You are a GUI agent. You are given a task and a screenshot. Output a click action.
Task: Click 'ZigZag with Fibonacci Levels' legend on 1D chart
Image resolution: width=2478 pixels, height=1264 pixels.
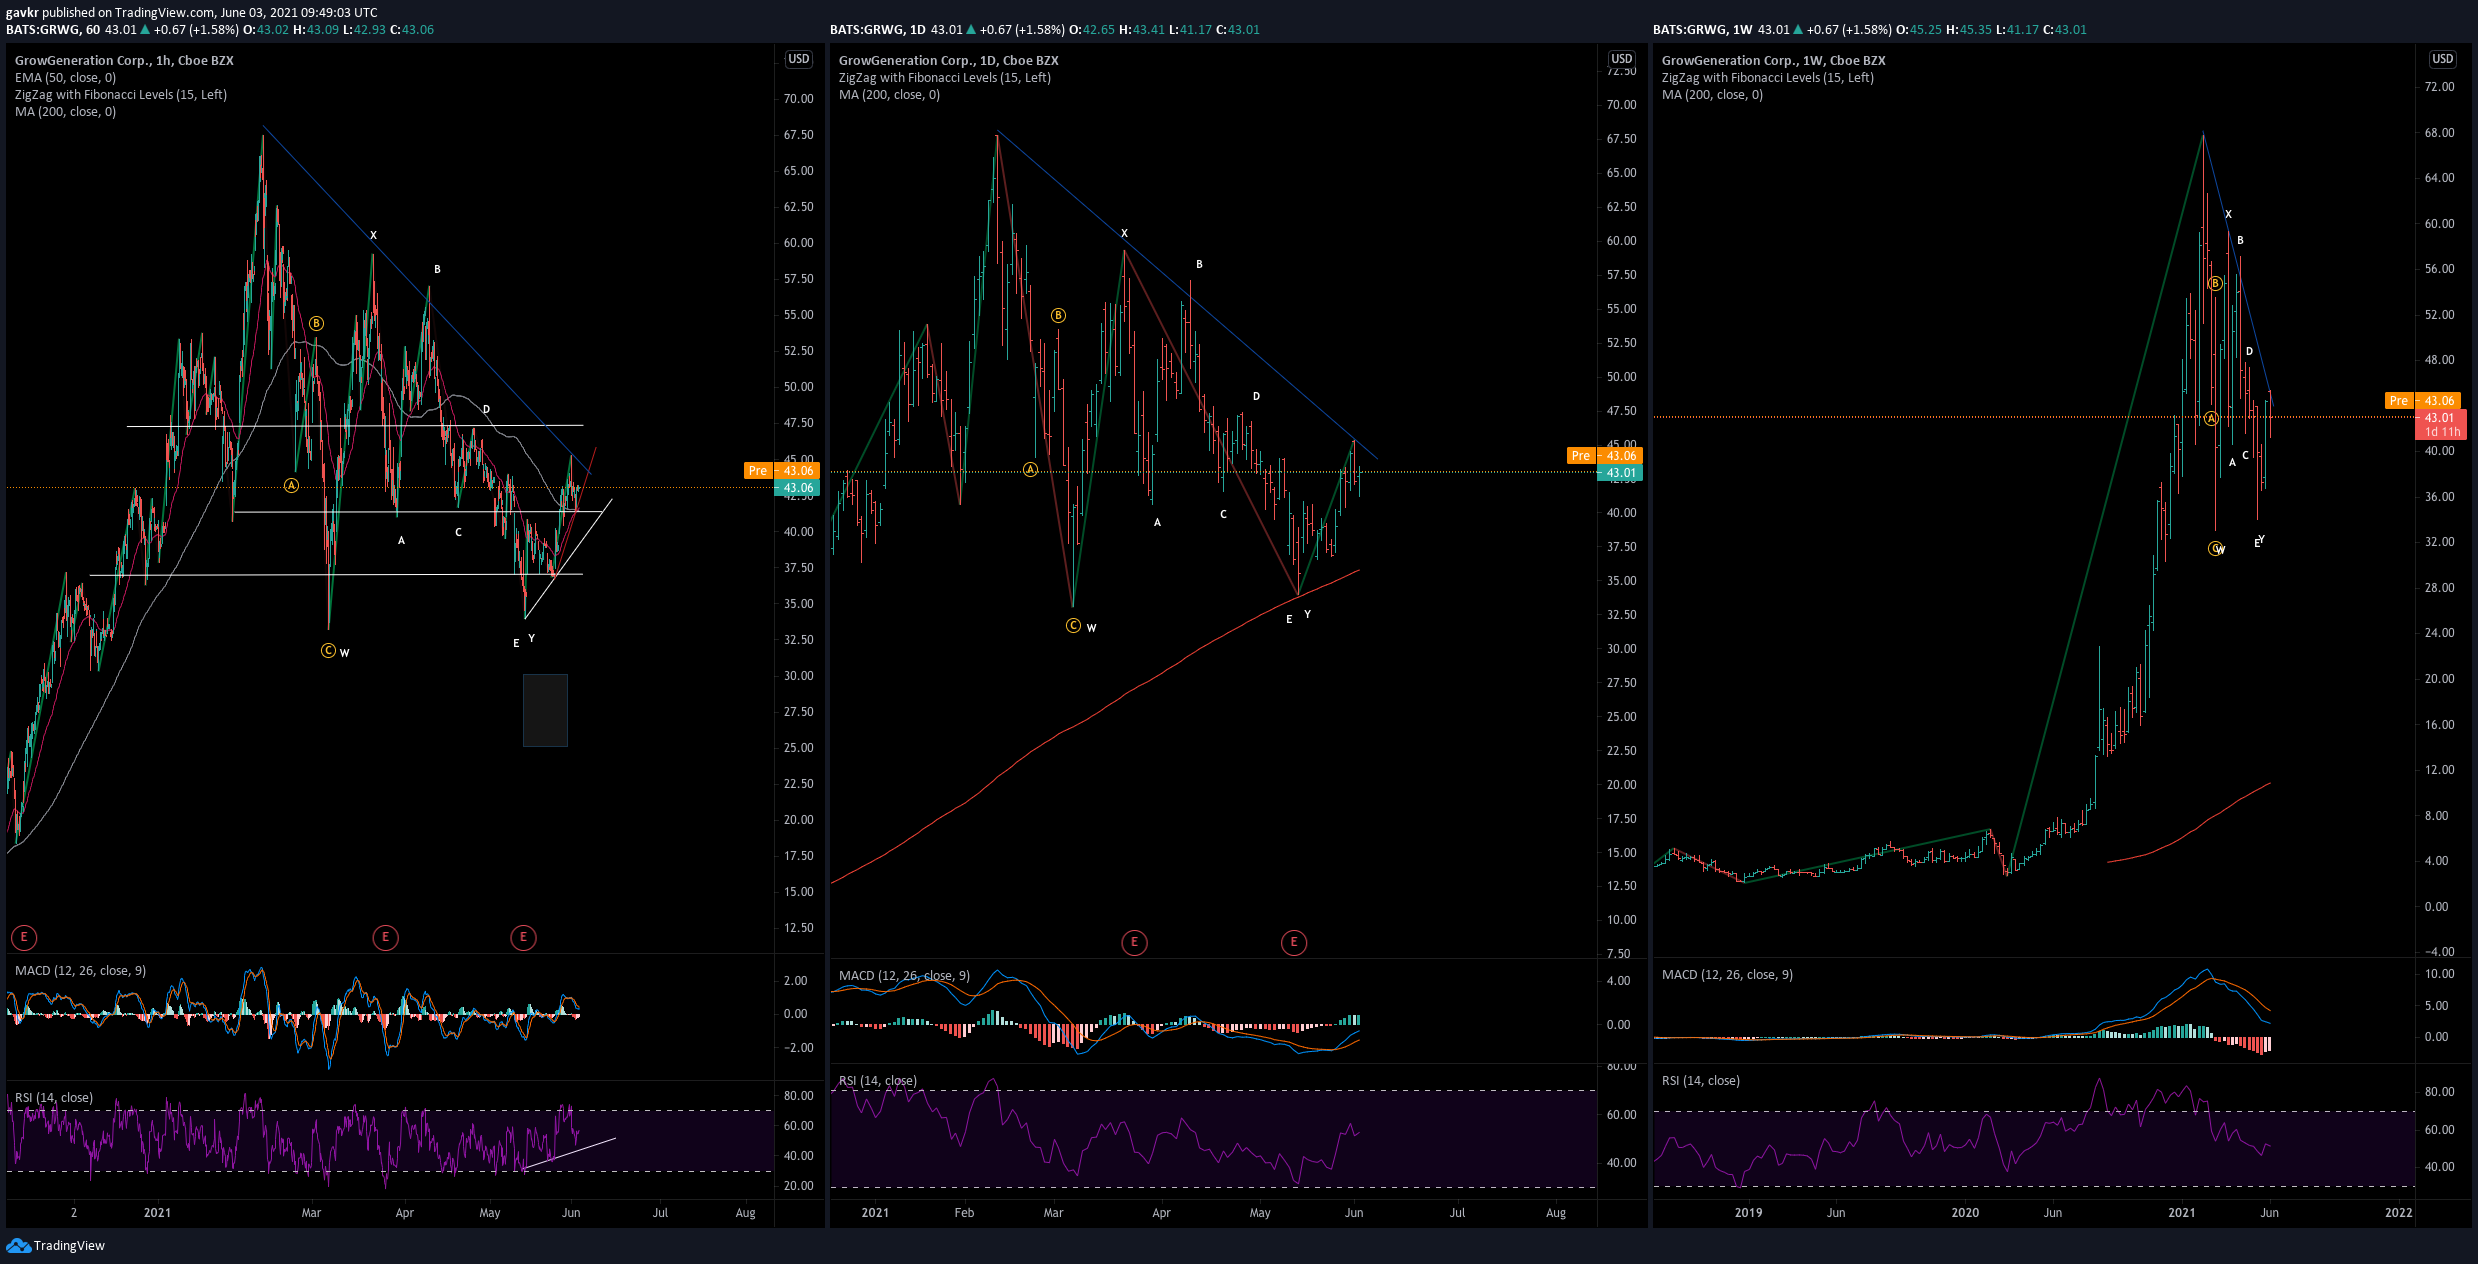pyautogui.click(x=945, y=77)
